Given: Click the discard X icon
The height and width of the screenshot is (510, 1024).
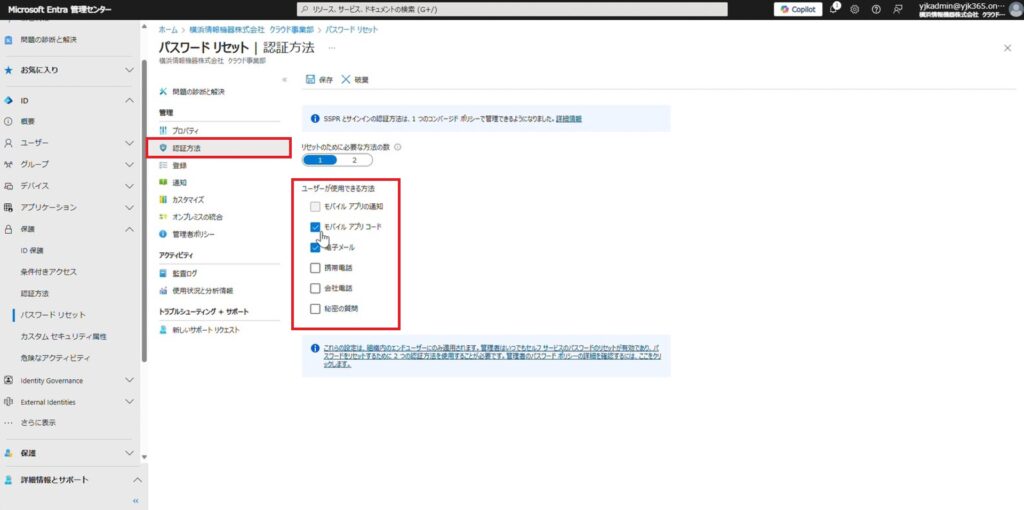Looking at the screenshot, I should coord(345,79).
